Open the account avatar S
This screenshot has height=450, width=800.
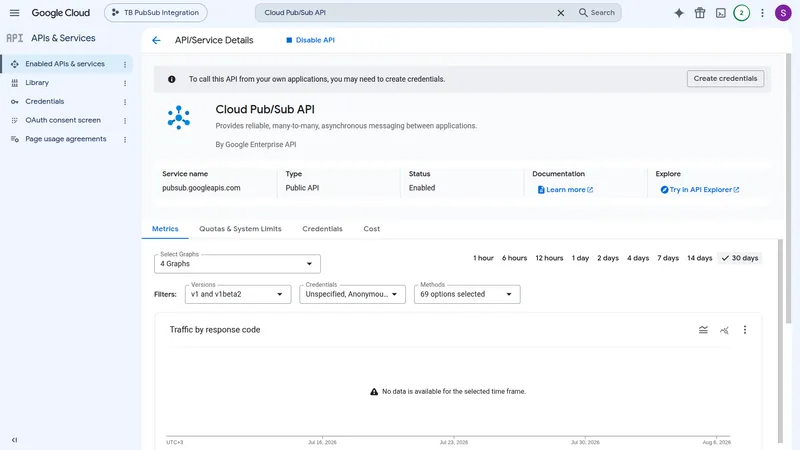[783, 13]
